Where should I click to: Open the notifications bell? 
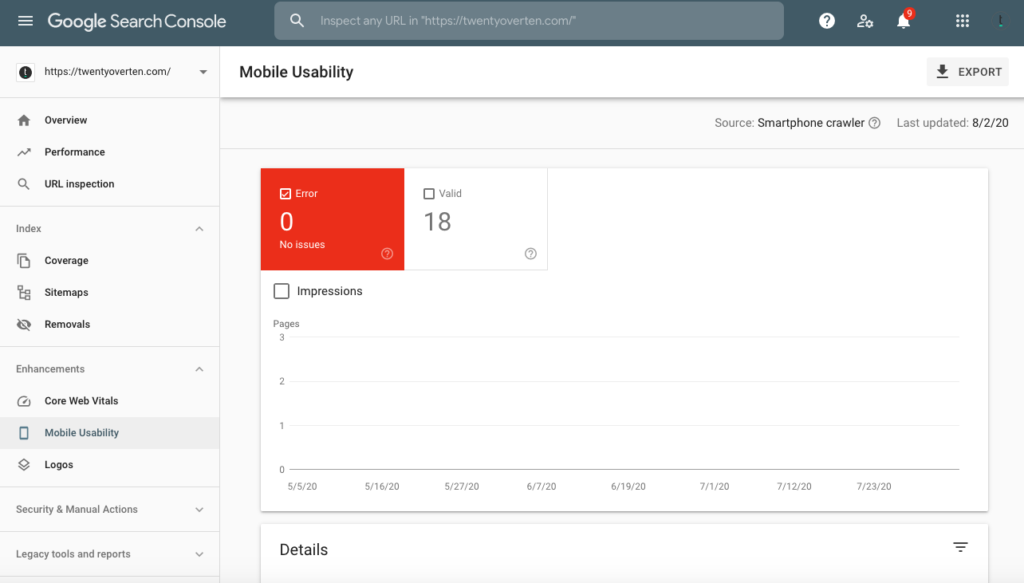point(903,21)
